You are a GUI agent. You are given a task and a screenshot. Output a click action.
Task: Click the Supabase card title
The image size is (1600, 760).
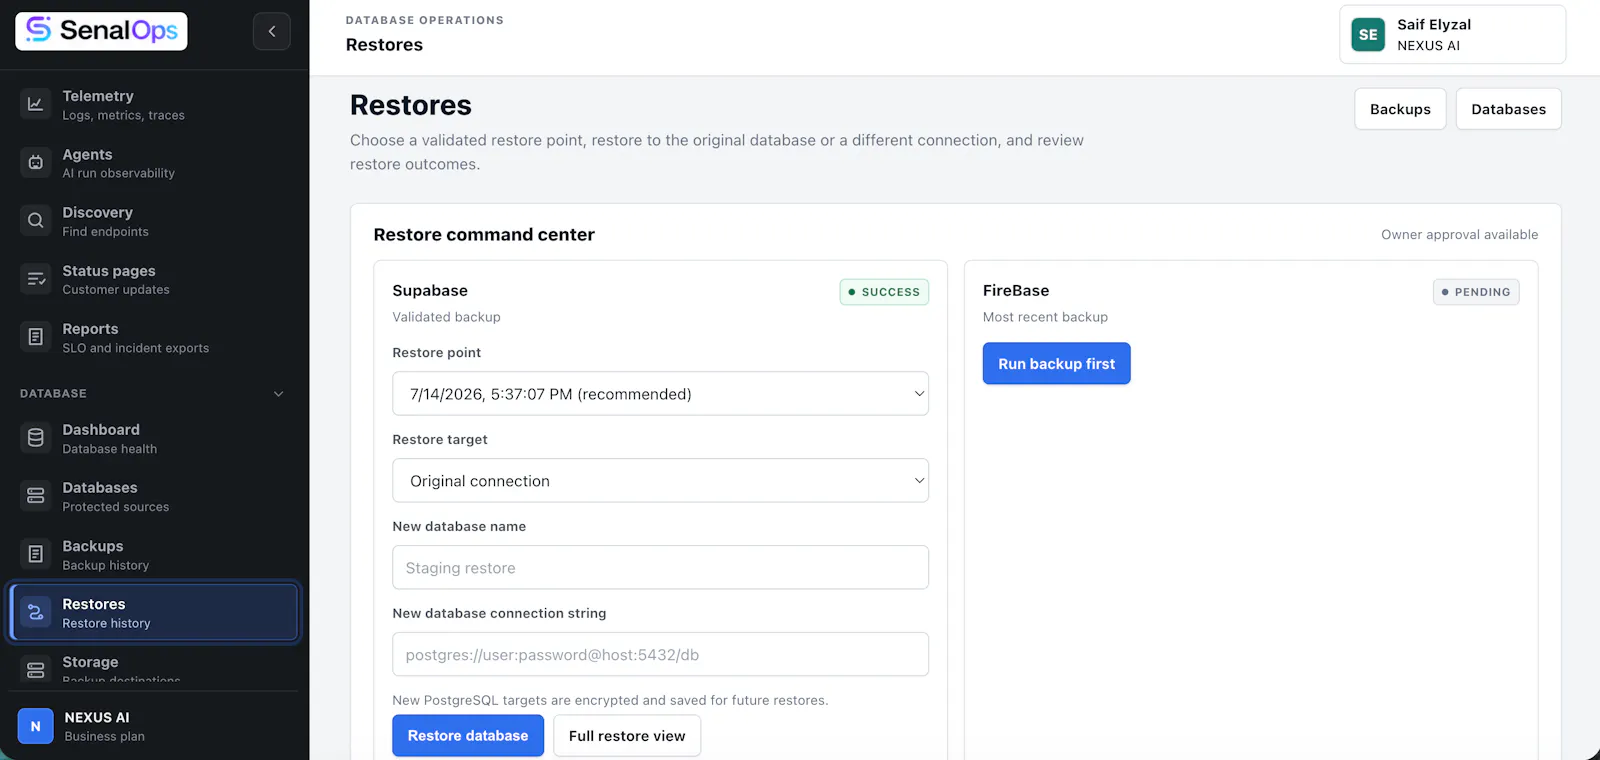[x=430, y=291]
